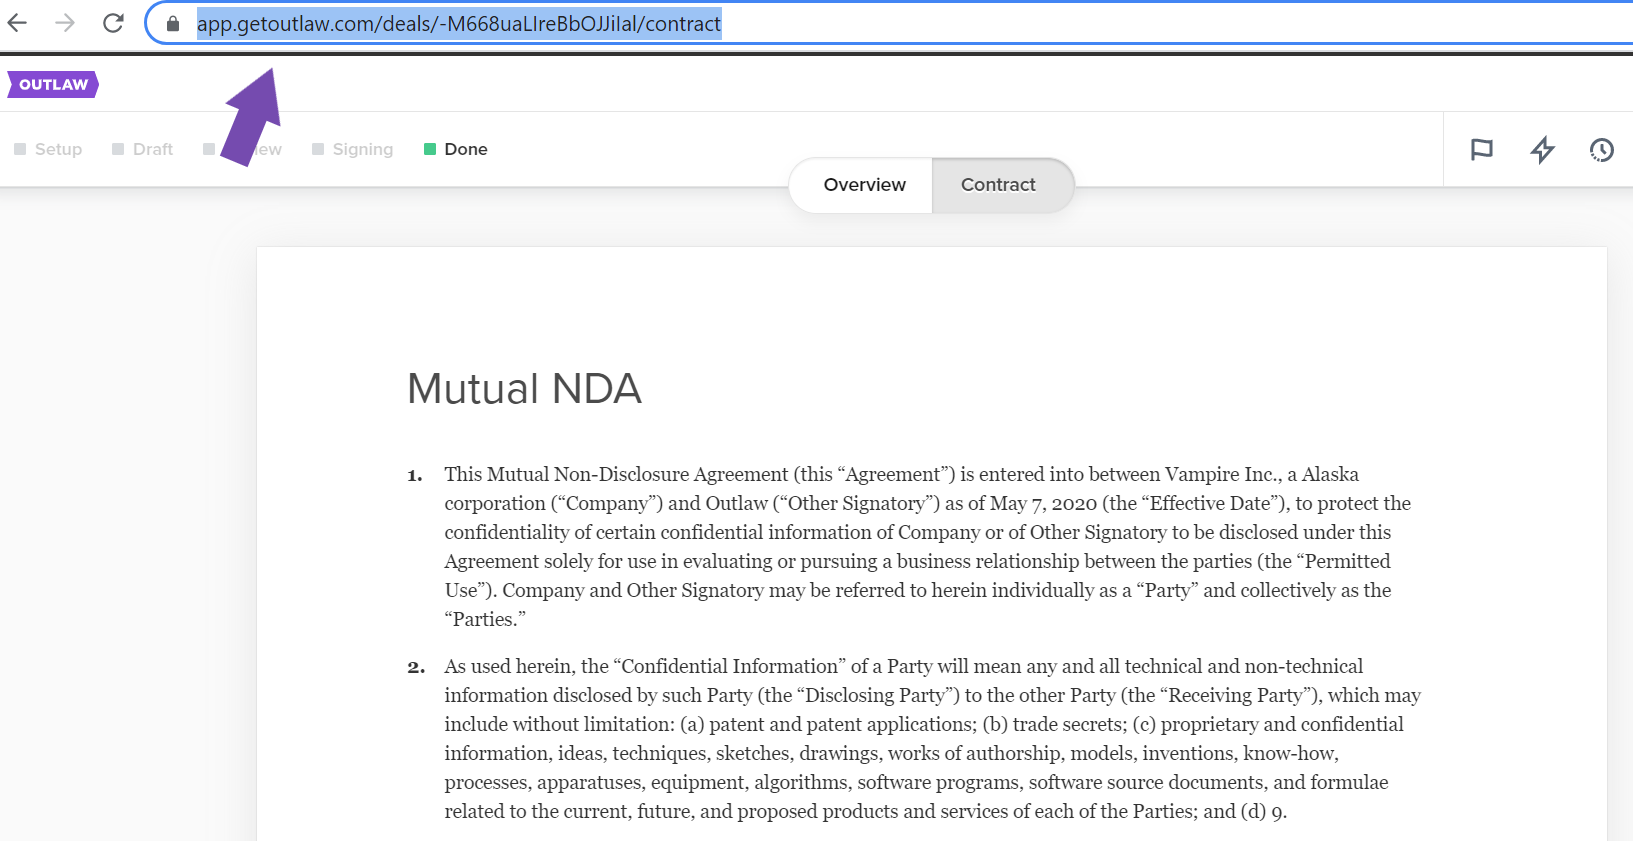Click the URL address bar

[x=890, y=23]
